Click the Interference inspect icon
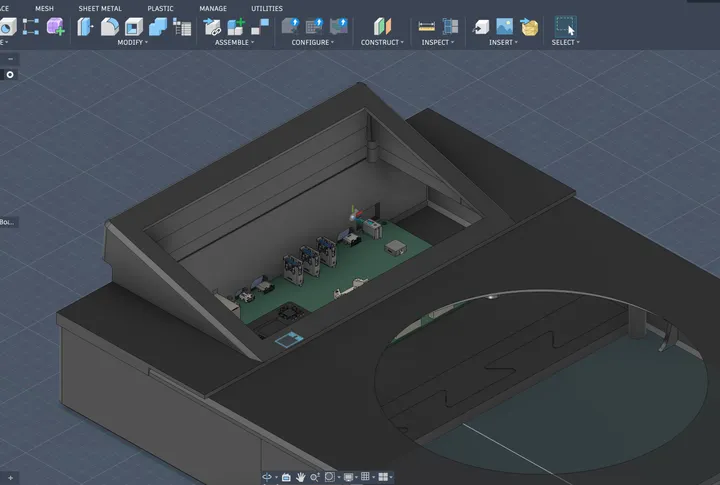Viewport: 720px width, 485px height. (450, 27)
